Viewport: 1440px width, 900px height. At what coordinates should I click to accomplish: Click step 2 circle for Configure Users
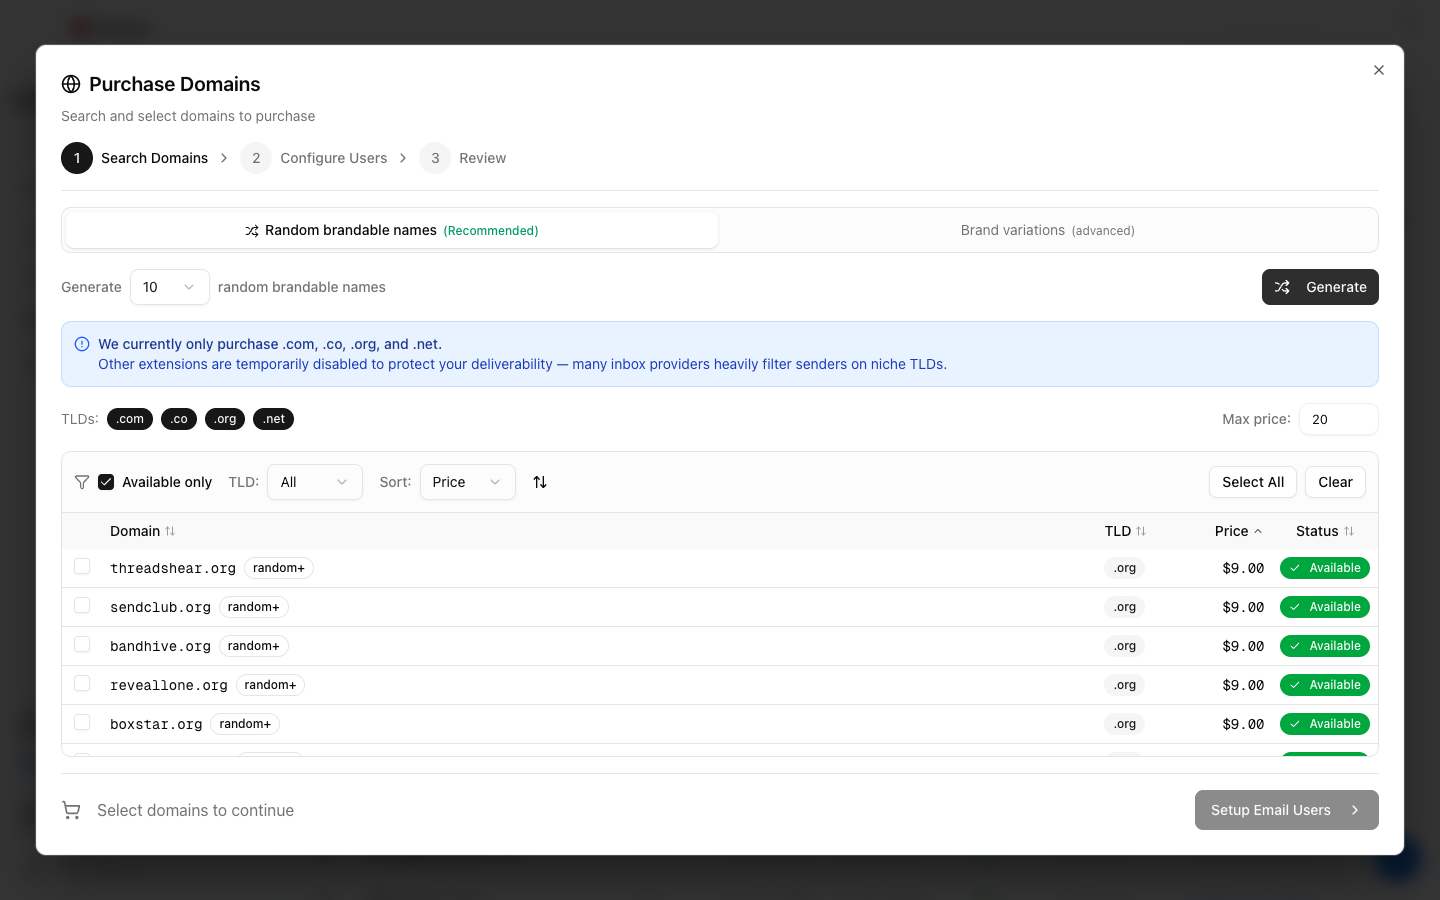(x=256, y=158)
